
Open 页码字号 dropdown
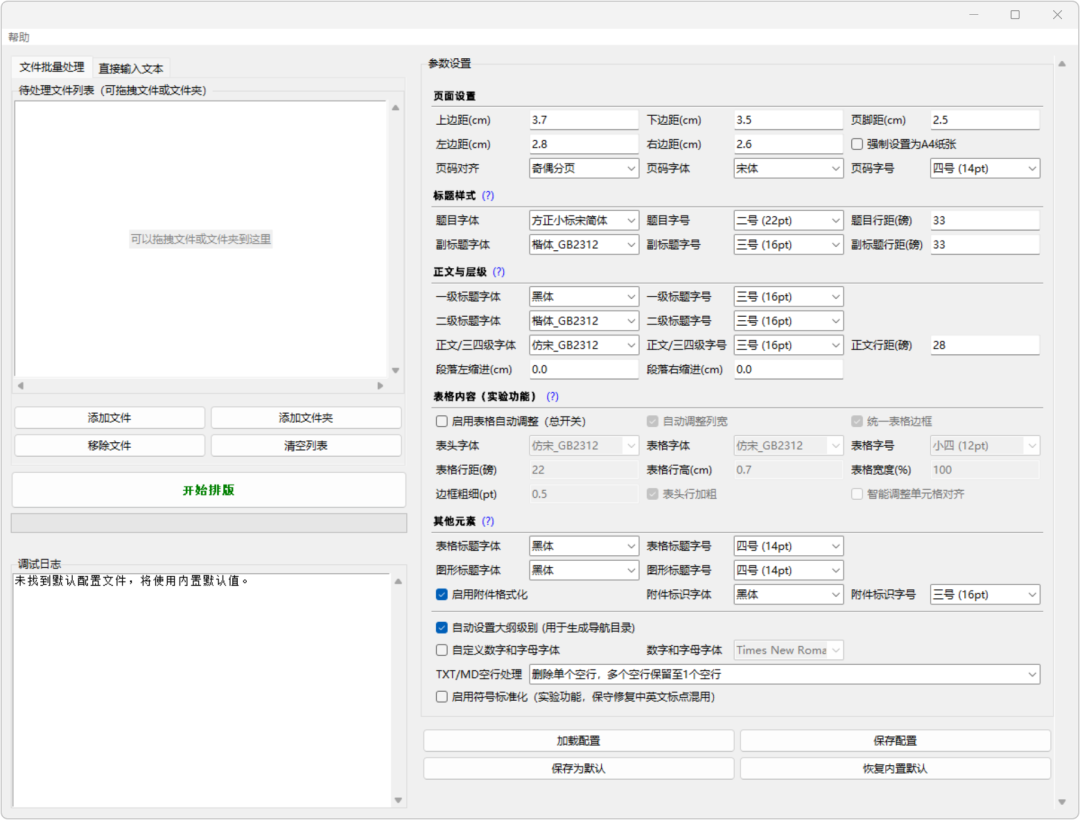click(985, 169)
